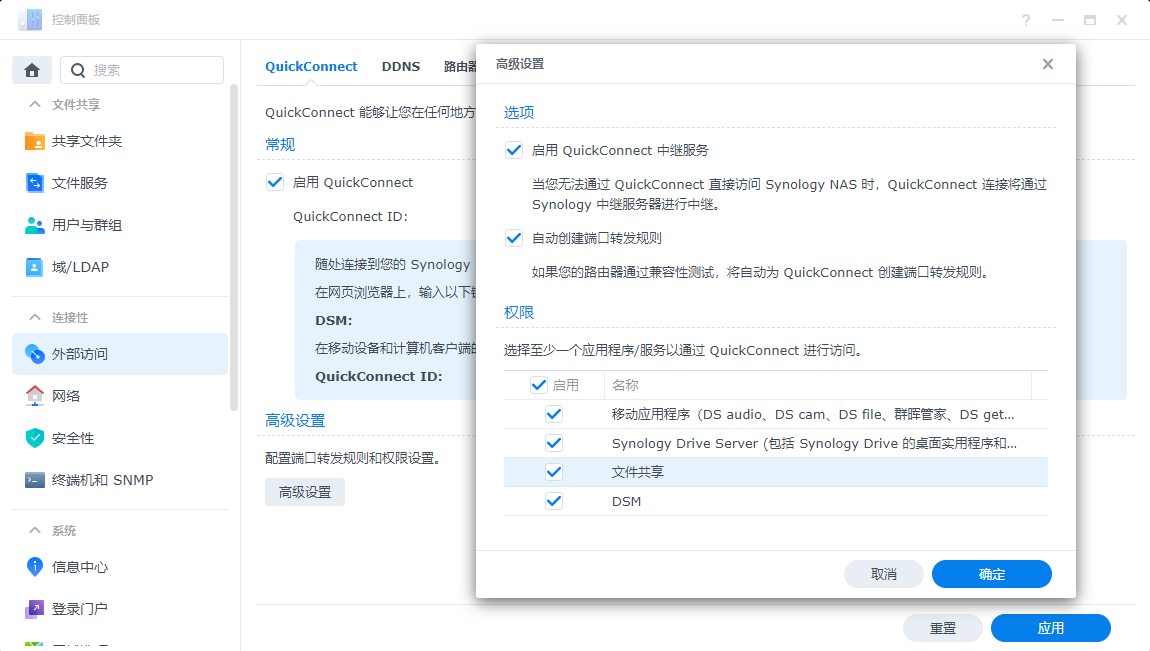
Task: Click the 高级设置 button in main panel
Action: 305,492
